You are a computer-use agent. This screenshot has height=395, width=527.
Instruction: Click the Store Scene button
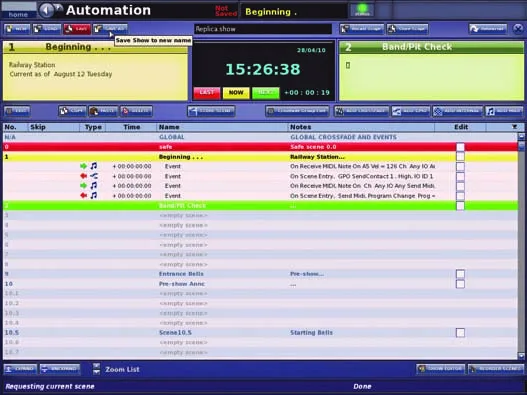point(211,111)
